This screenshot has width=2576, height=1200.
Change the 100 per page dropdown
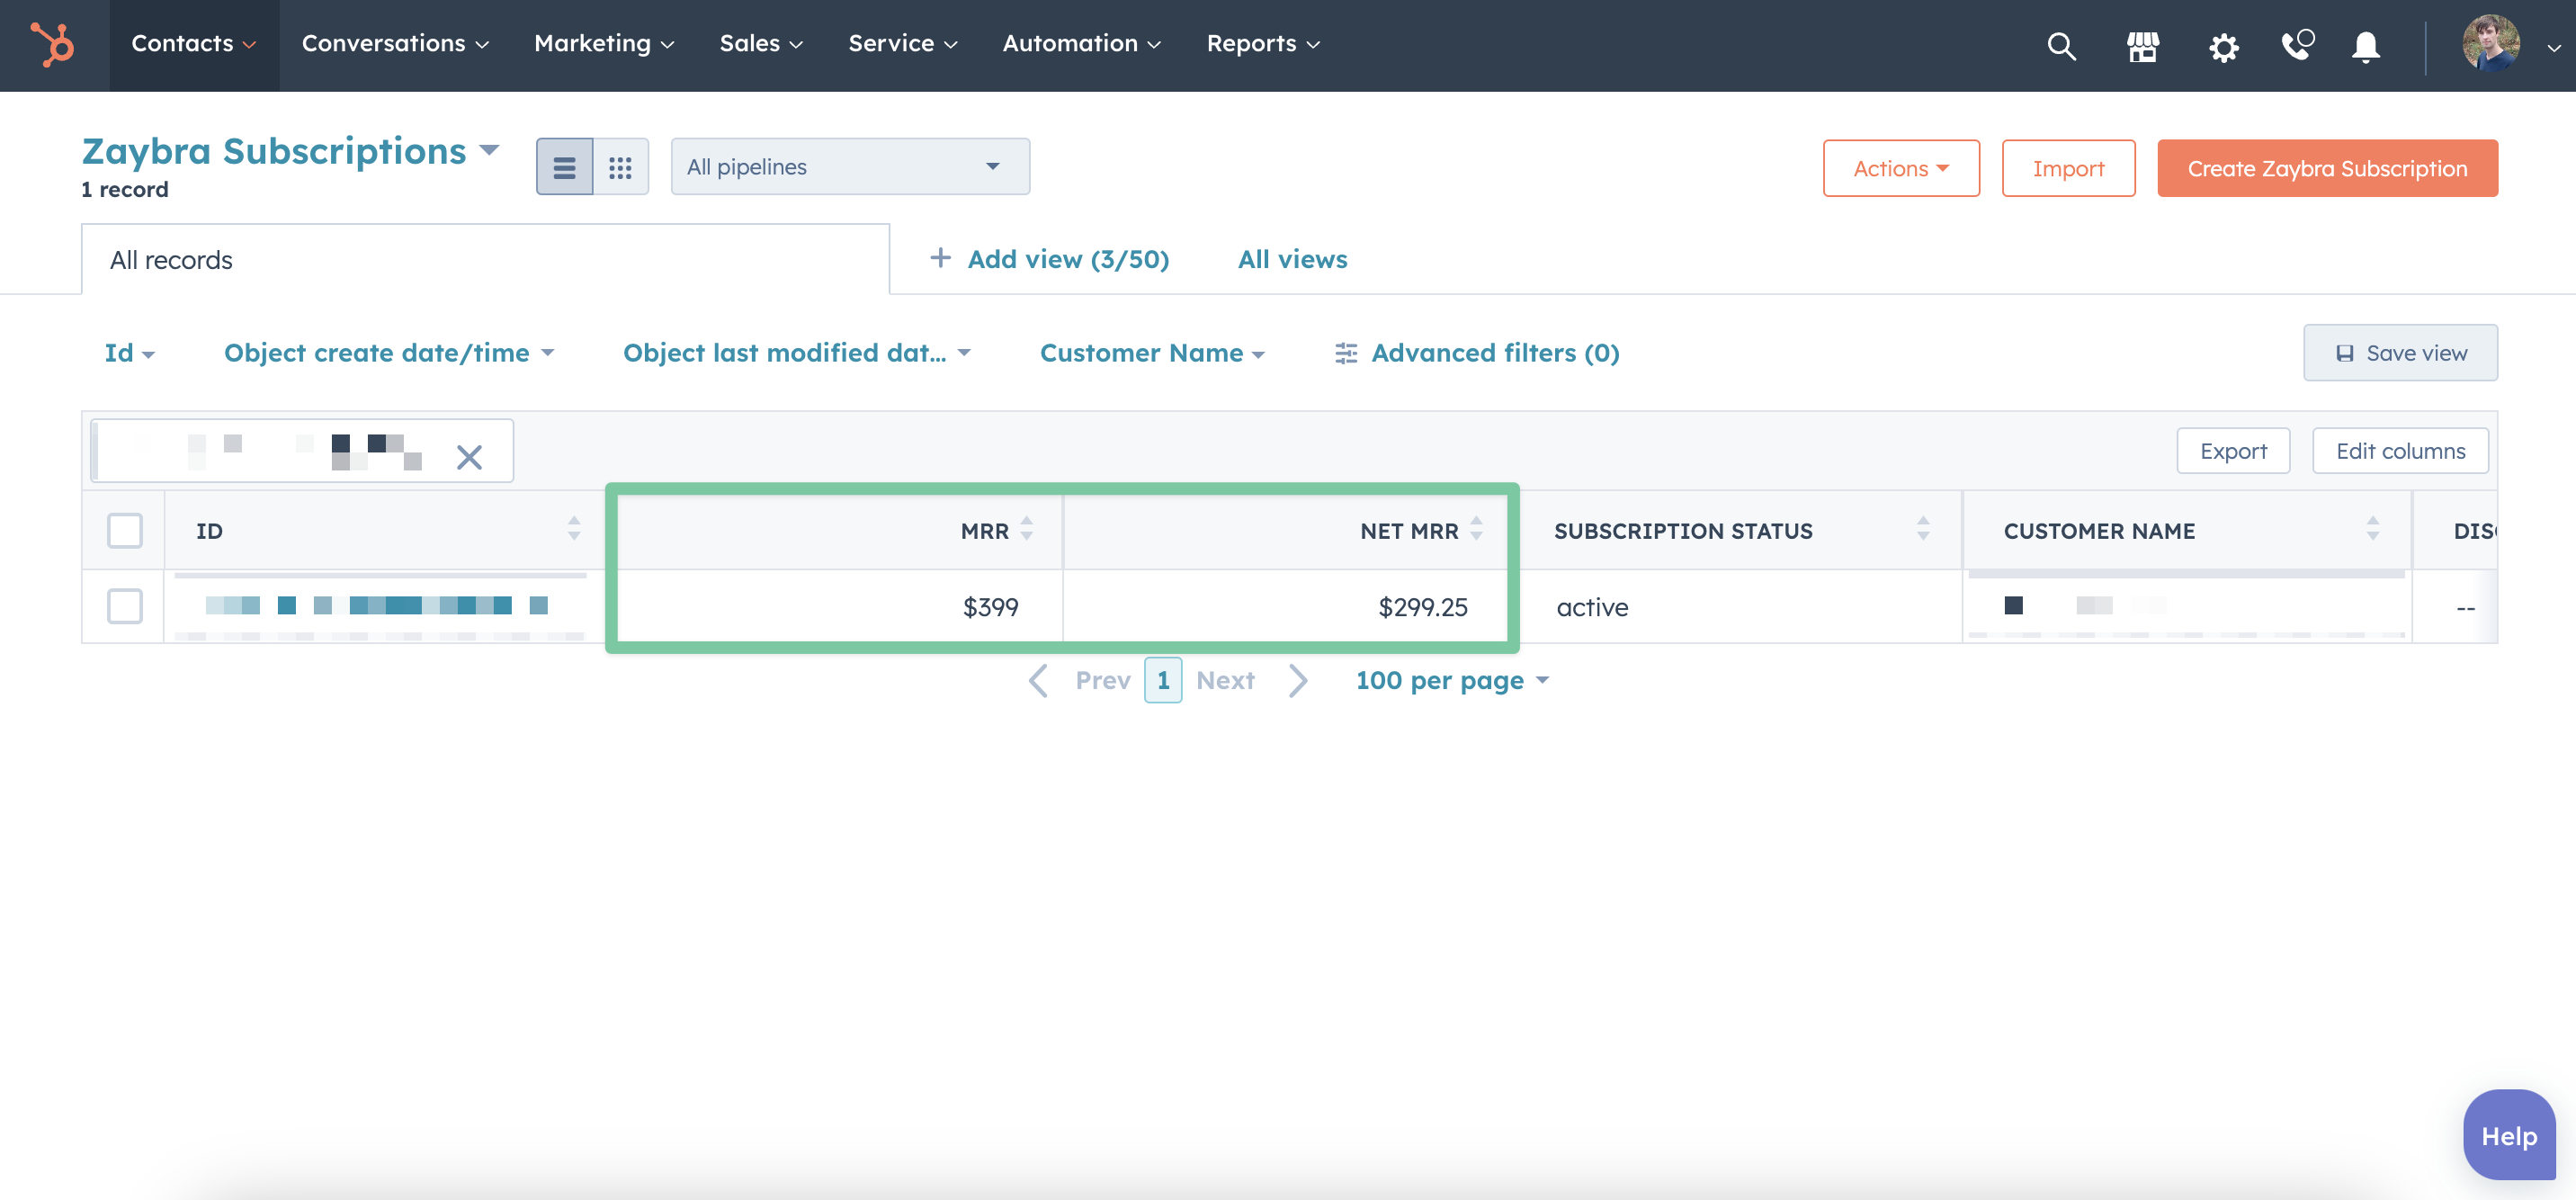1452,681
